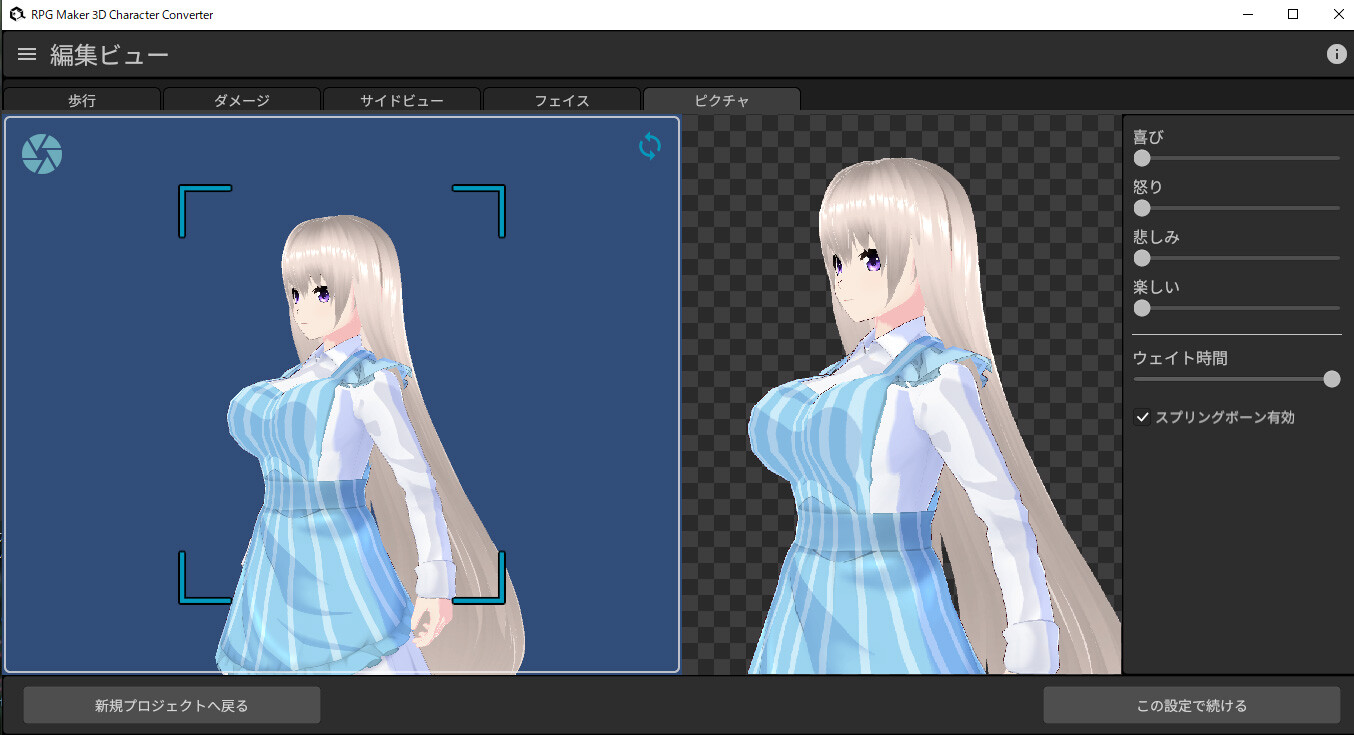Click the 悲しみ slider handle

point(1141,258)
